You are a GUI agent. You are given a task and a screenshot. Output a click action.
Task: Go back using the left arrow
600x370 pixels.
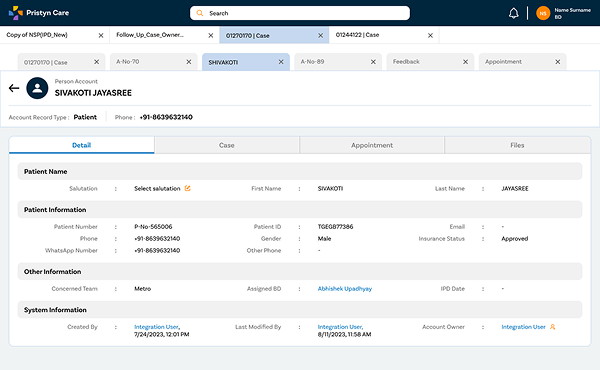[14, 88]
